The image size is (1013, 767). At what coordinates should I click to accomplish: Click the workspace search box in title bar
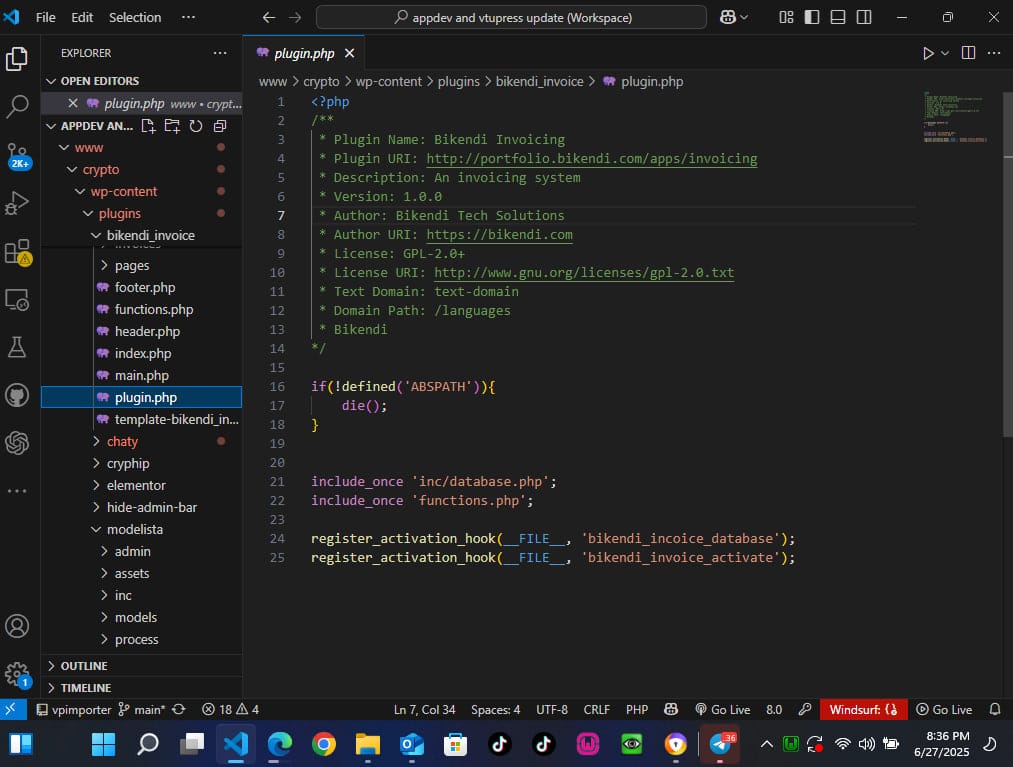pos(511,17)
